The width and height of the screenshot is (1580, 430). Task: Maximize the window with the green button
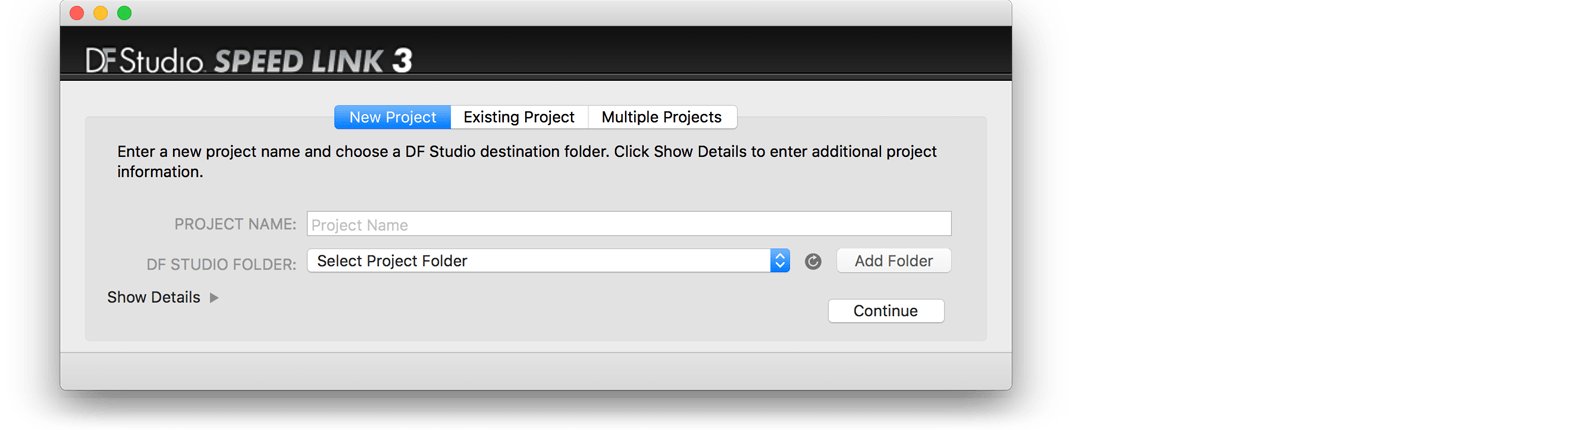point(124,13)
